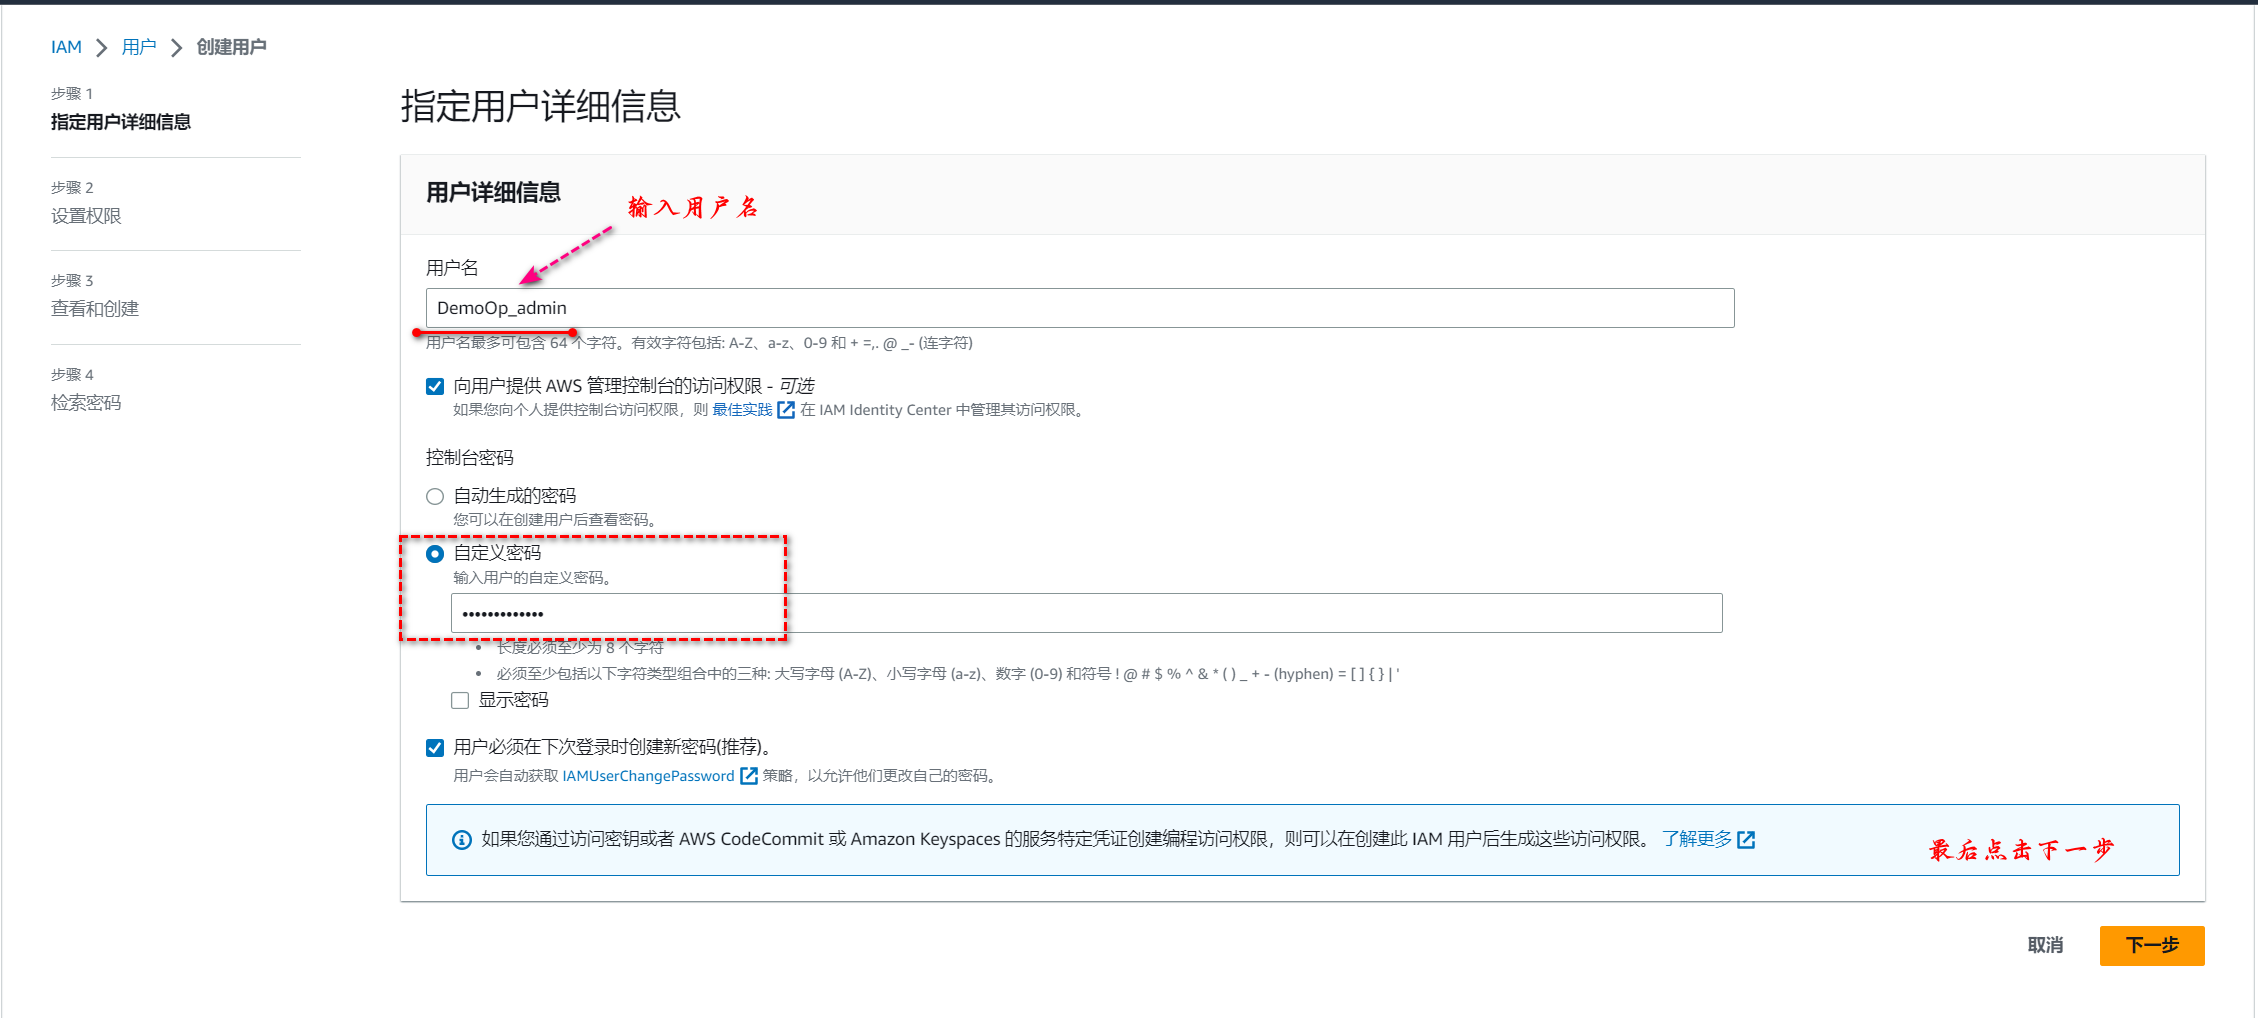Open the 了解更多 link
2258x1018 pixels.
1697,839
